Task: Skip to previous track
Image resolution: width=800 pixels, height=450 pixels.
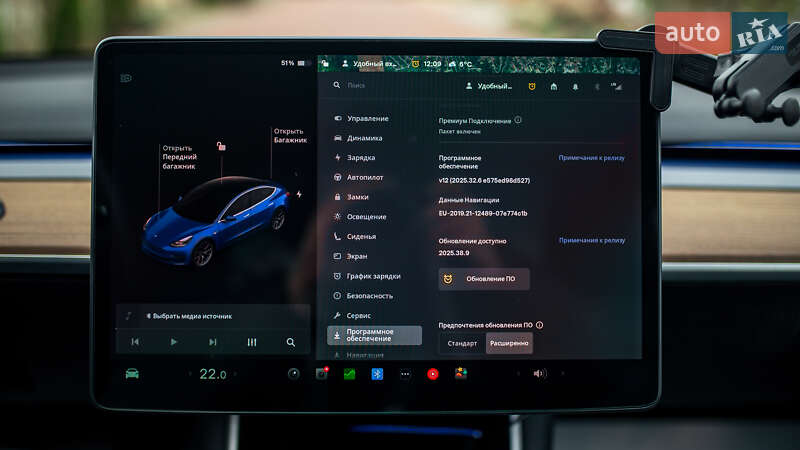Action: tap(135, 342)
